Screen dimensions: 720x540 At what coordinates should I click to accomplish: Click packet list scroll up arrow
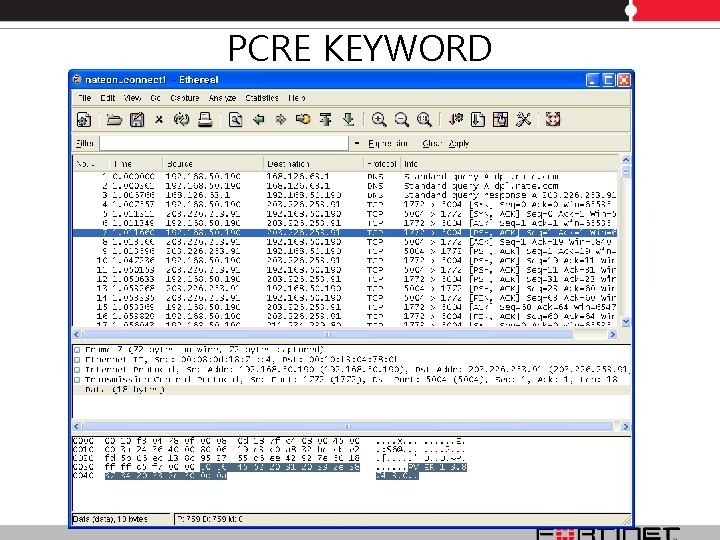coord(625,160)
